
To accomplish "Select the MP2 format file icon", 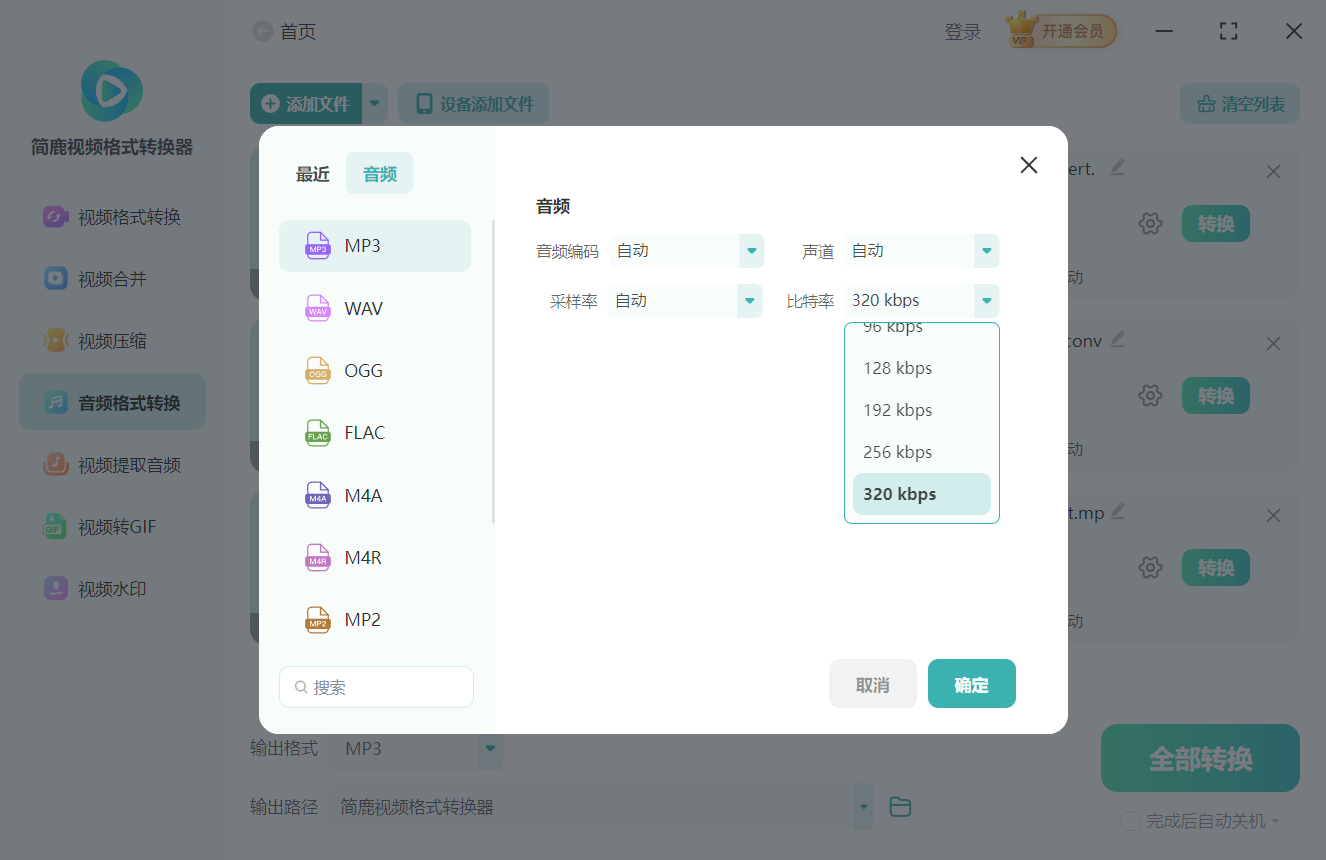I will pyautogui.click(x=318, y=619).
